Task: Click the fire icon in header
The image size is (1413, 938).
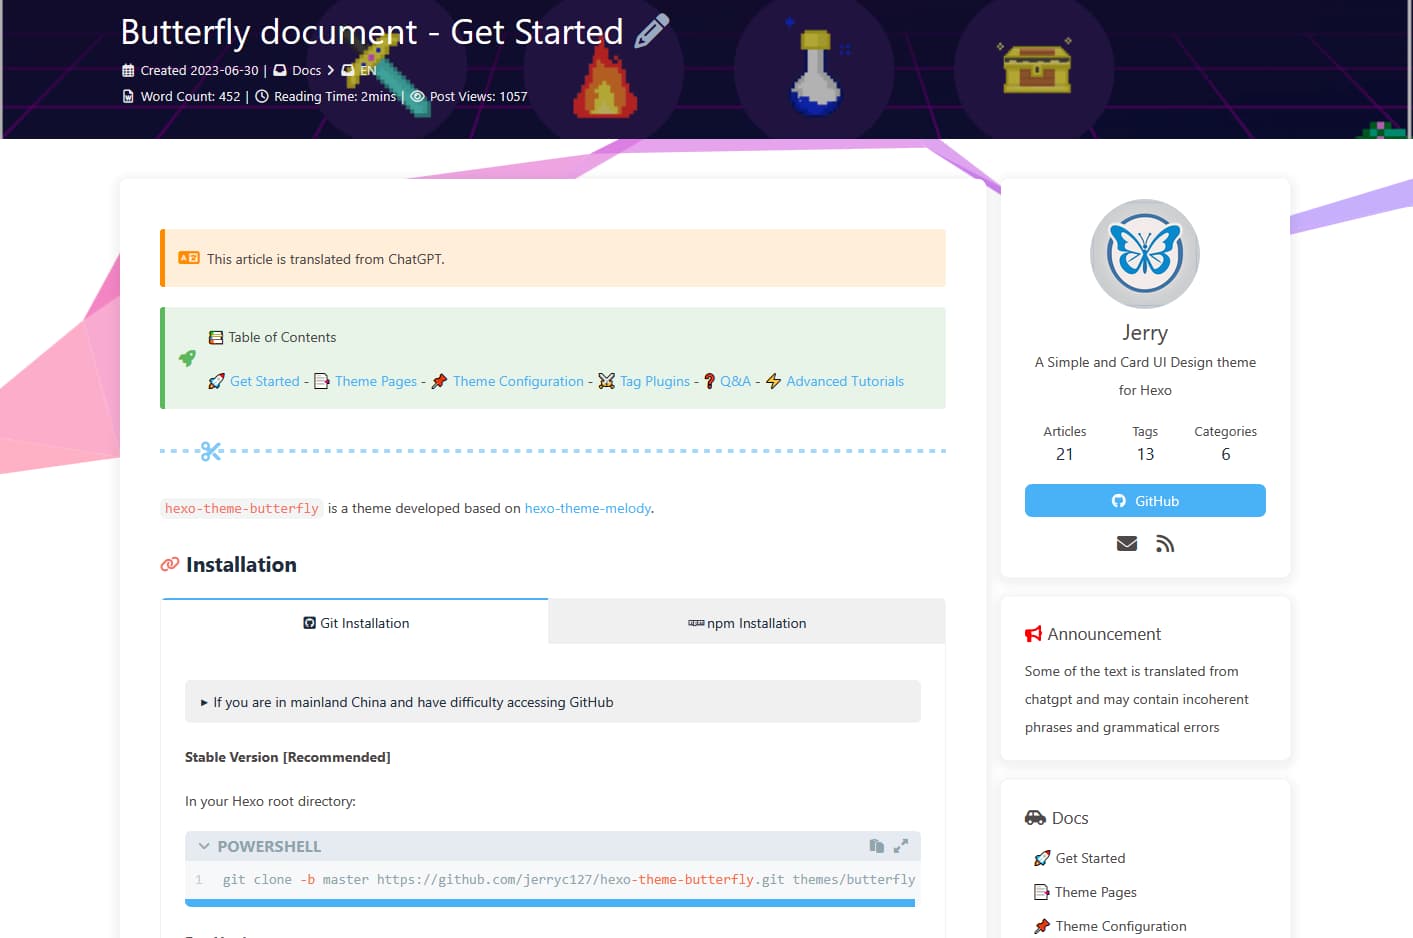Action: (x=604, y=82)
